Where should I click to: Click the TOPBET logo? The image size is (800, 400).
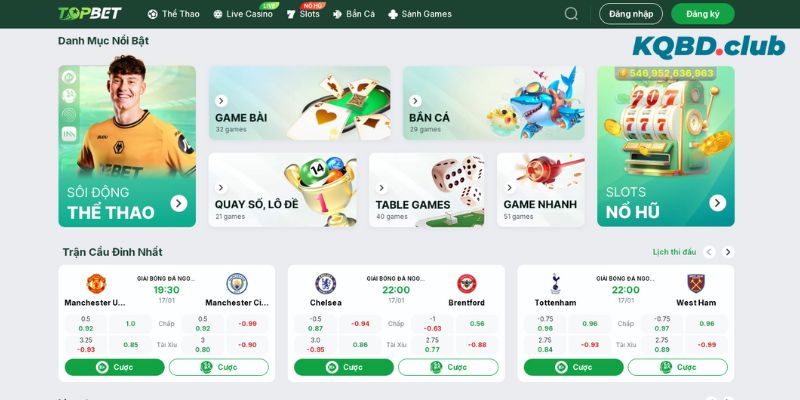click(x=90, y=14)
